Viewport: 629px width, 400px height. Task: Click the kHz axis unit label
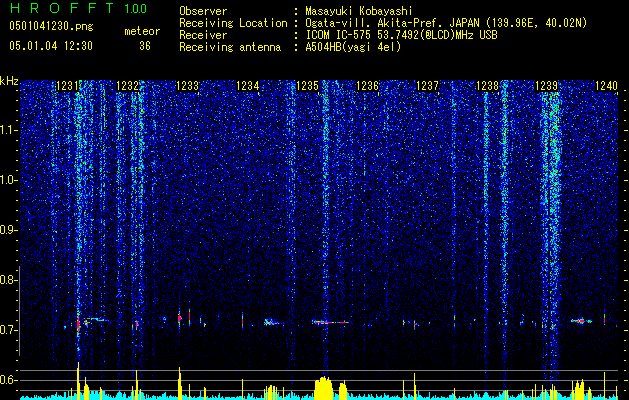(x=9, y=81)
